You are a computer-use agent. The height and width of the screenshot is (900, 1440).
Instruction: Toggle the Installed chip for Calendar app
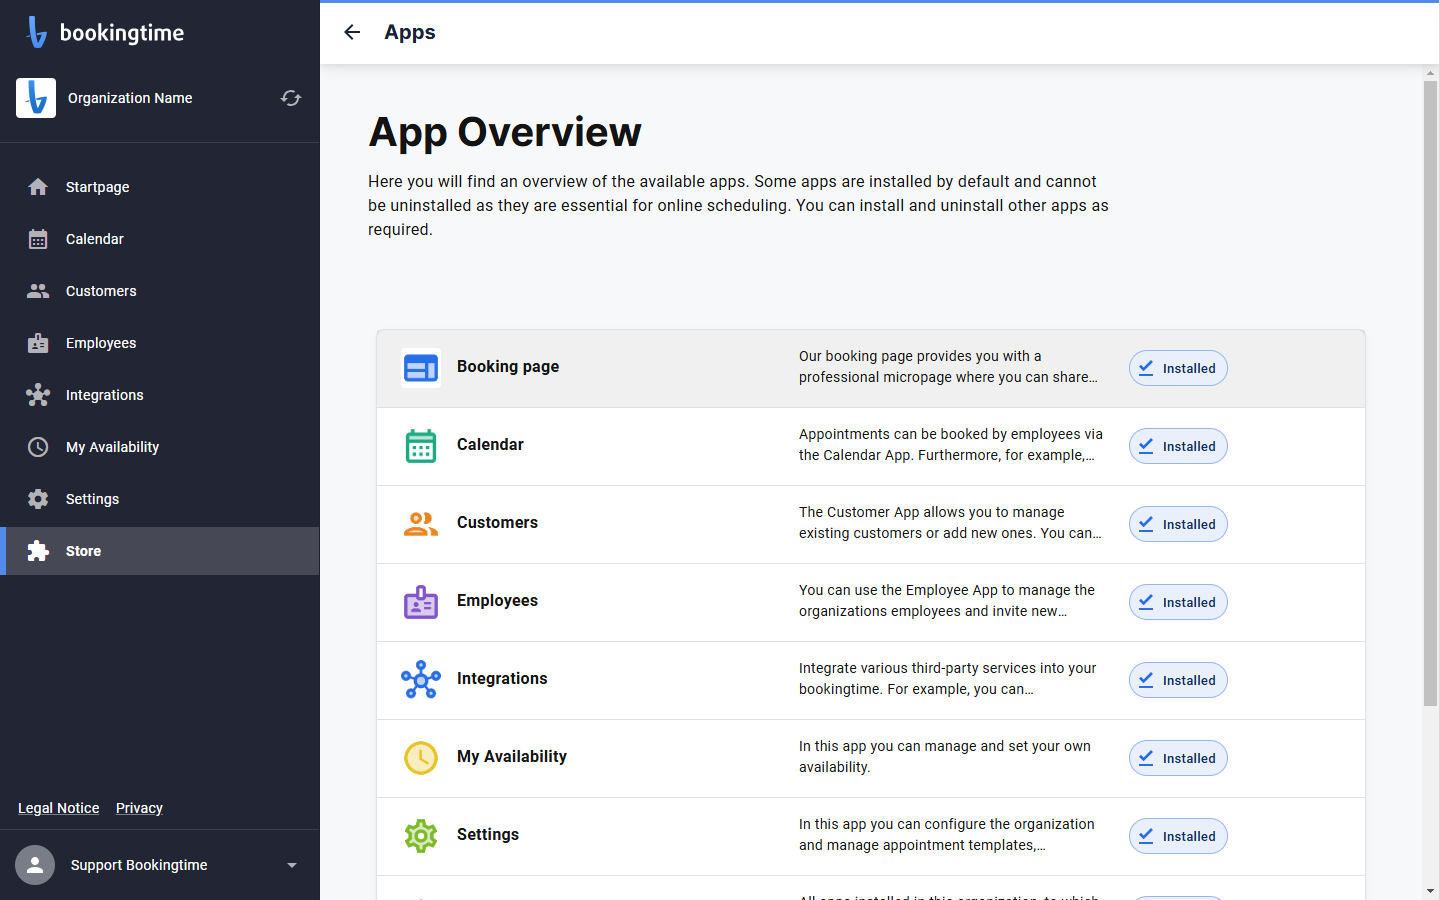pos(1178,446)
